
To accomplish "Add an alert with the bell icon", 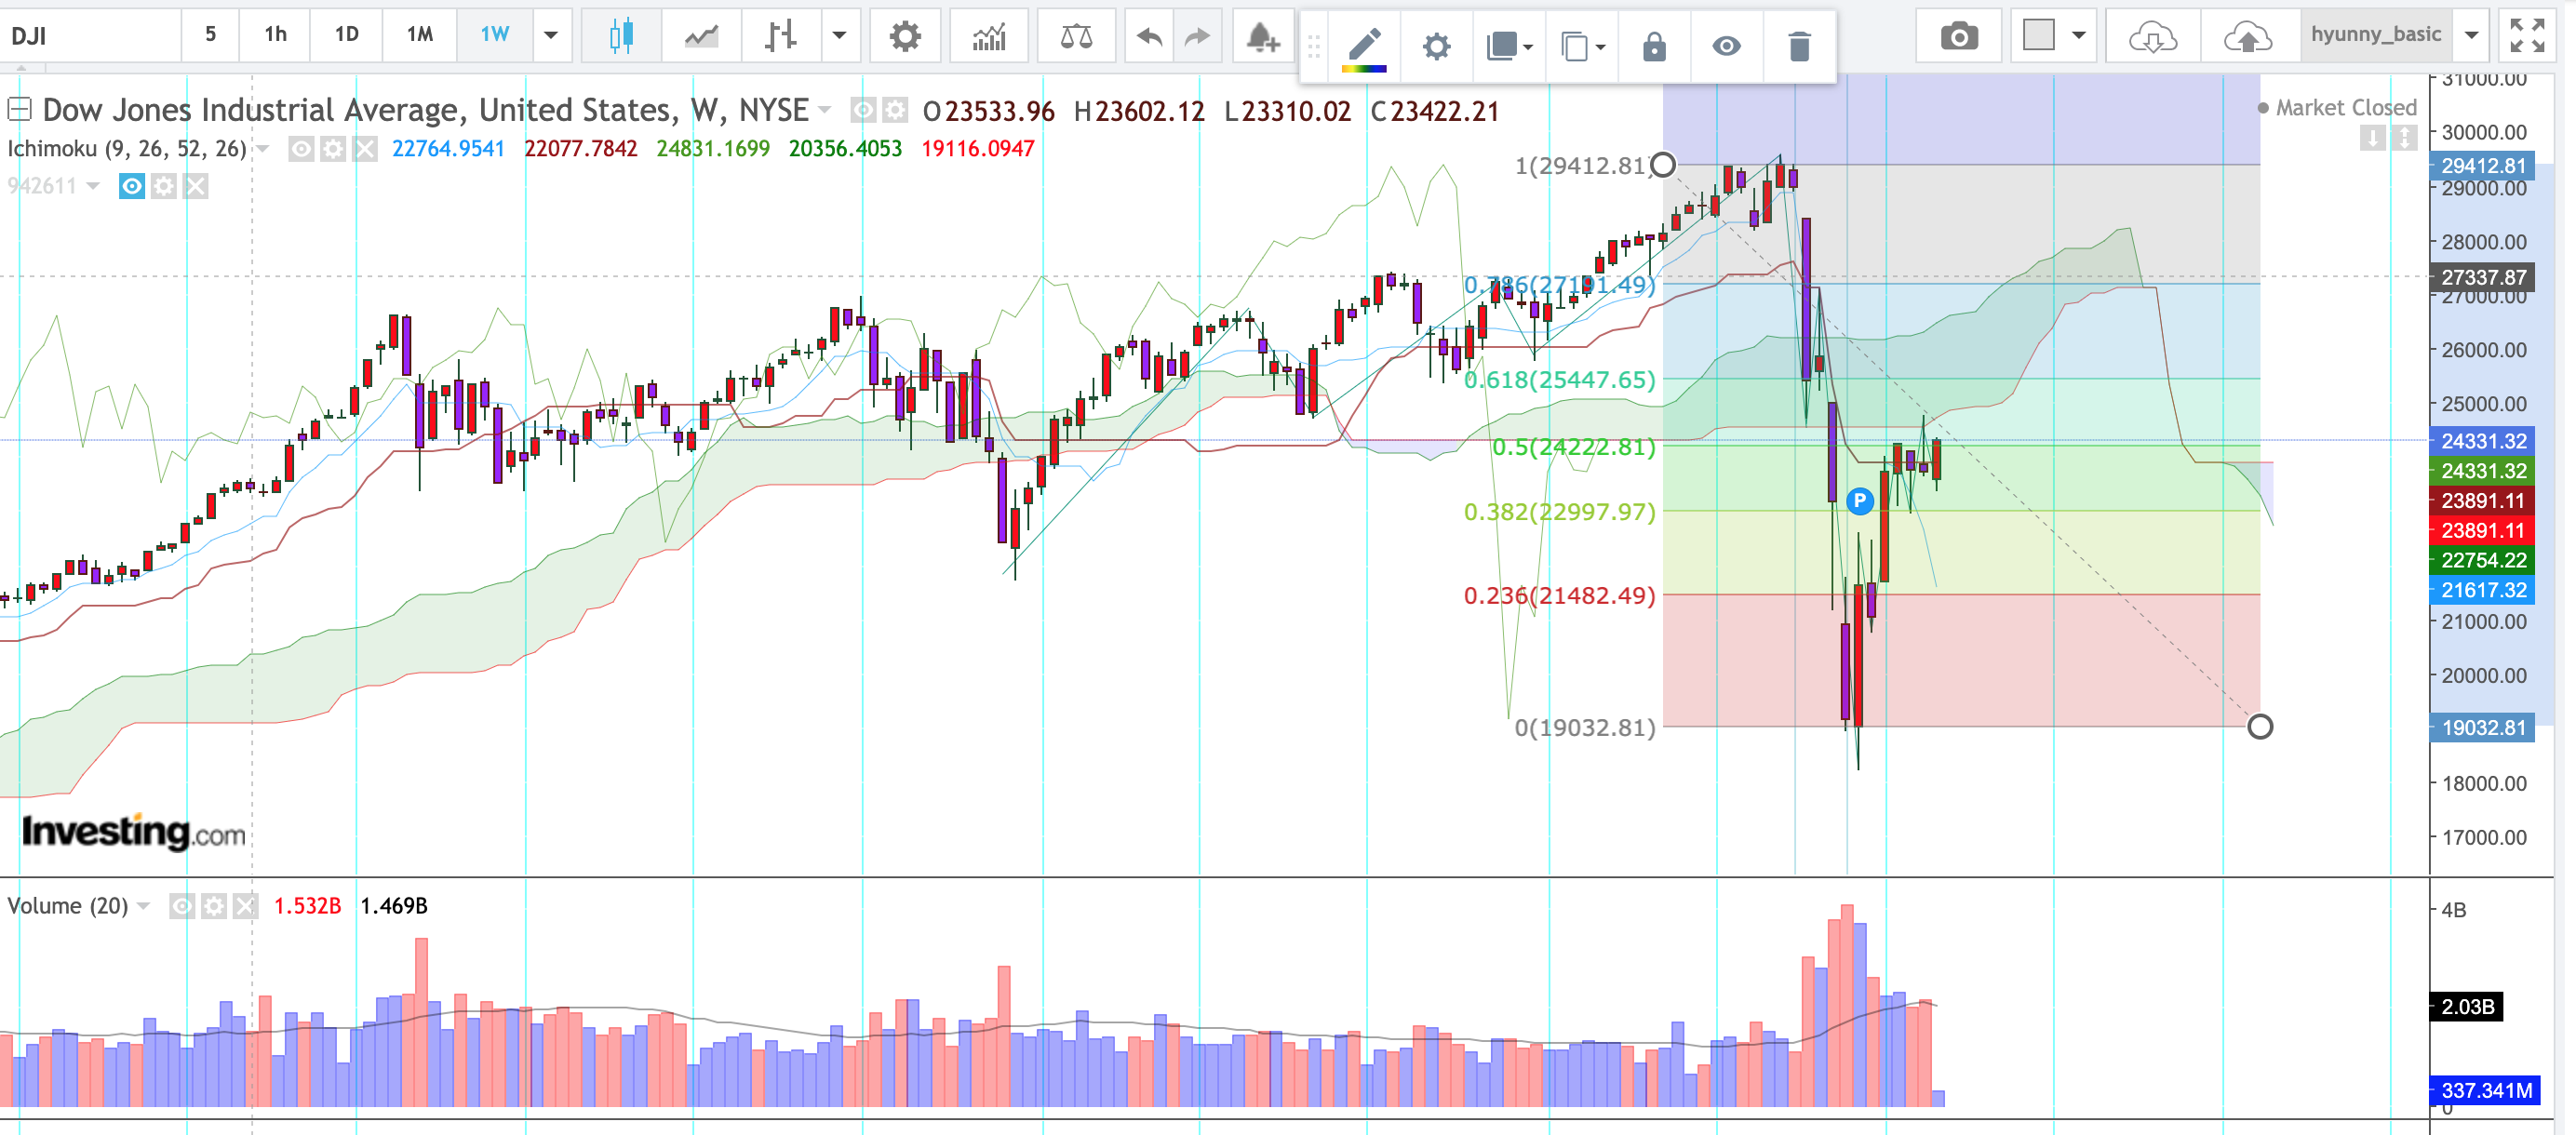I will [x=1262, y=37].
